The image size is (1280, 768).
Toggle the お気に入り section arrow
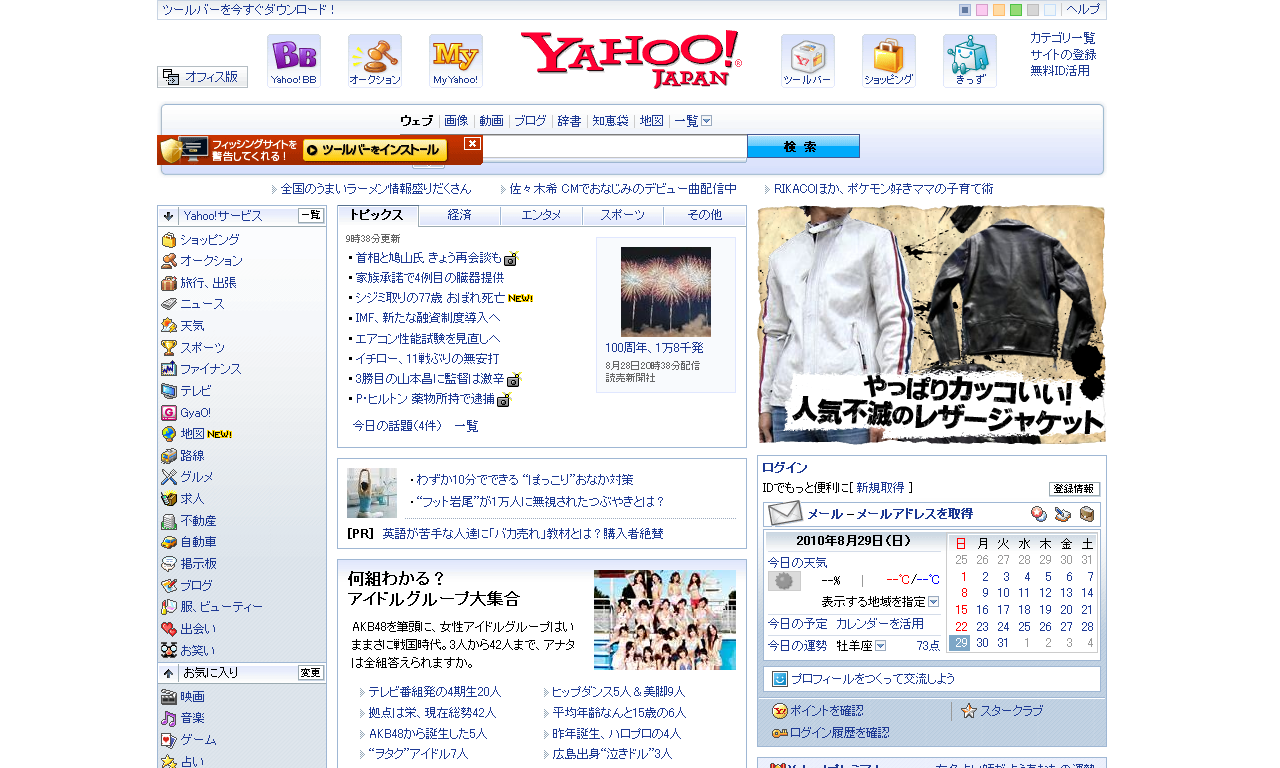(x=168, y=674)
